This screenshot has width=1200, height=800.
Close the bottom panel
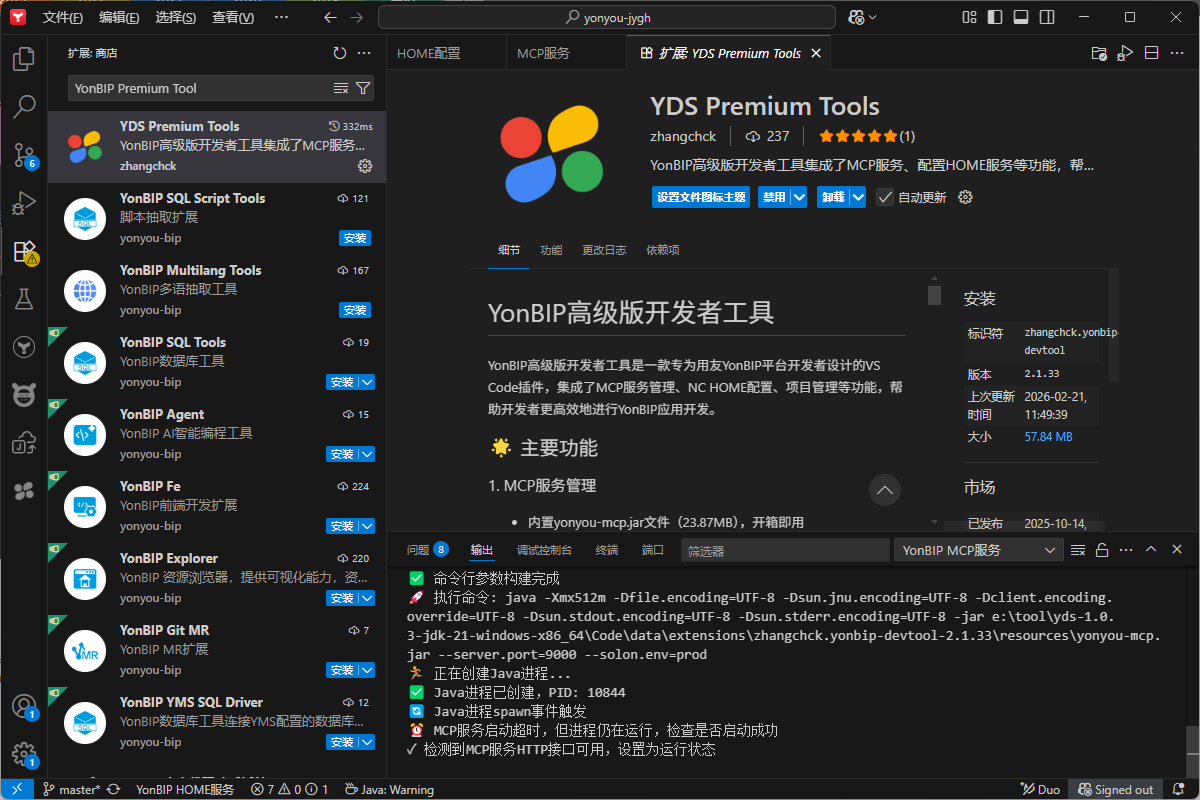1177,550
